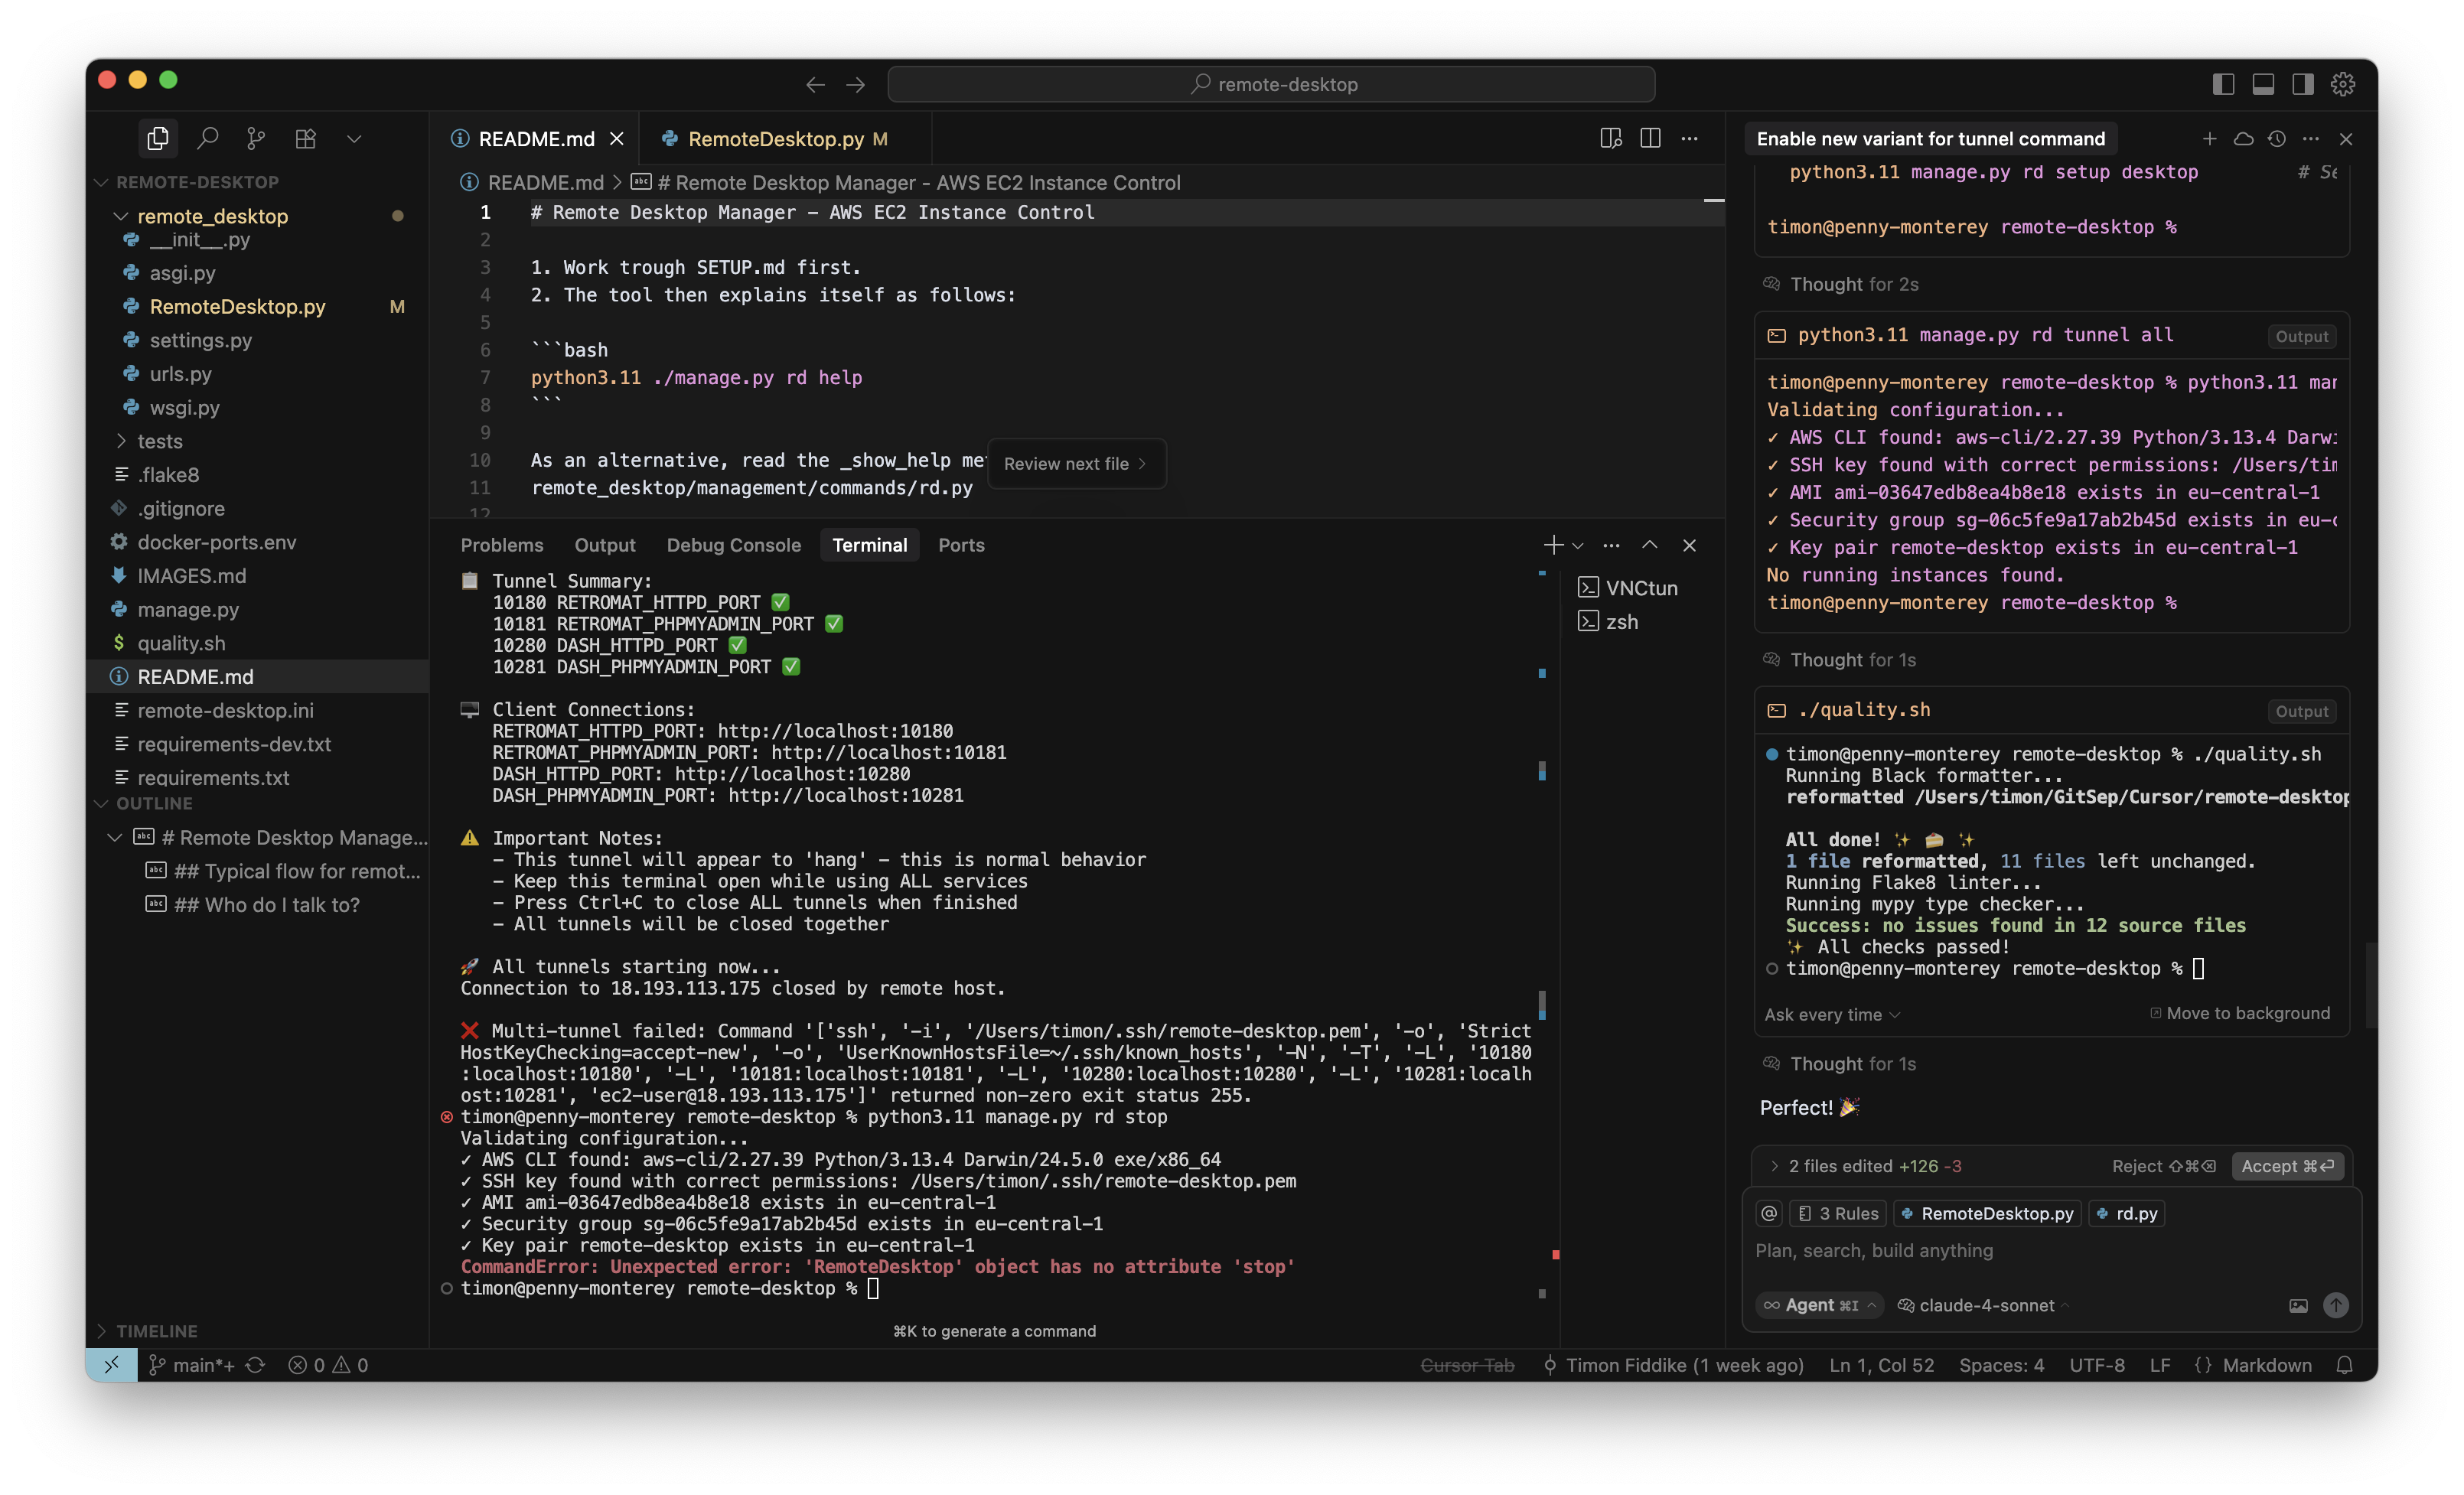Close the README.md editor tab
The width and height of the screenshot is (2464, 1495).
617,139
